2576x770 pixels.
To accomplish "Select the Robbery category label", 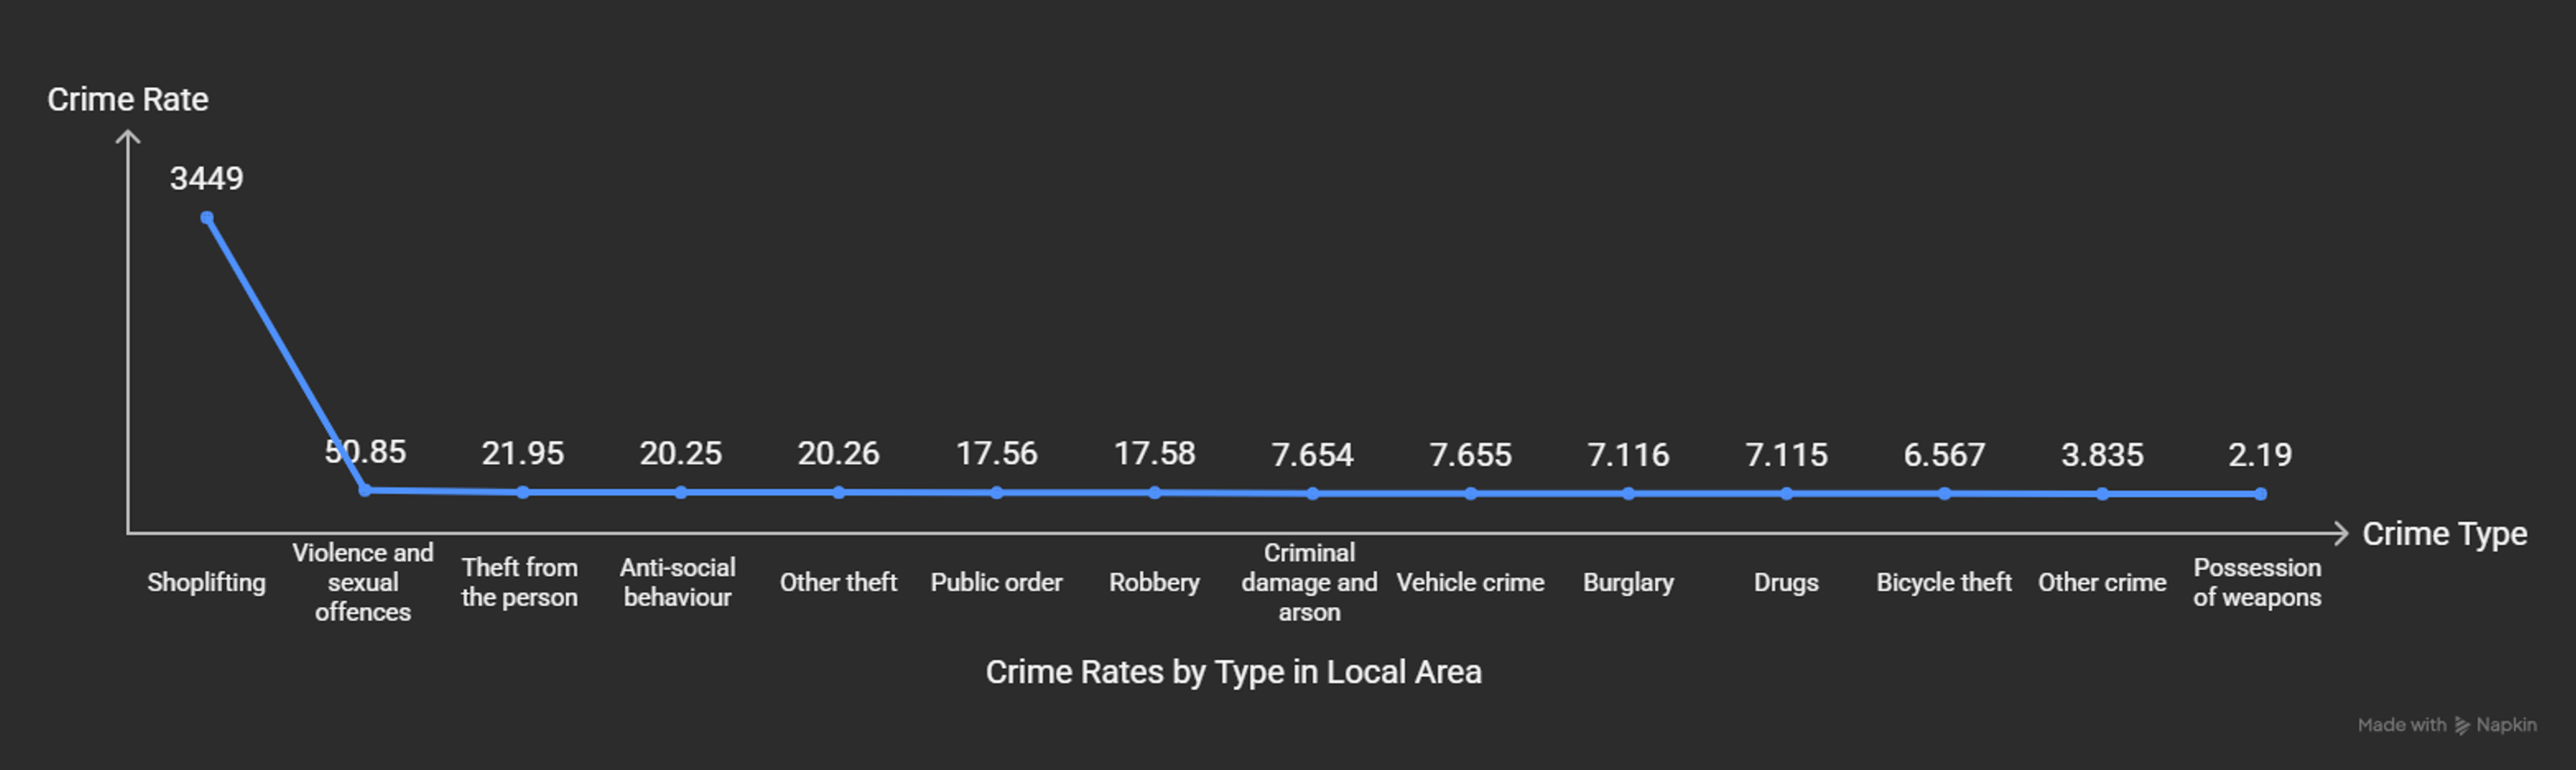I will pyautogui.click(x=1154, y=582).
